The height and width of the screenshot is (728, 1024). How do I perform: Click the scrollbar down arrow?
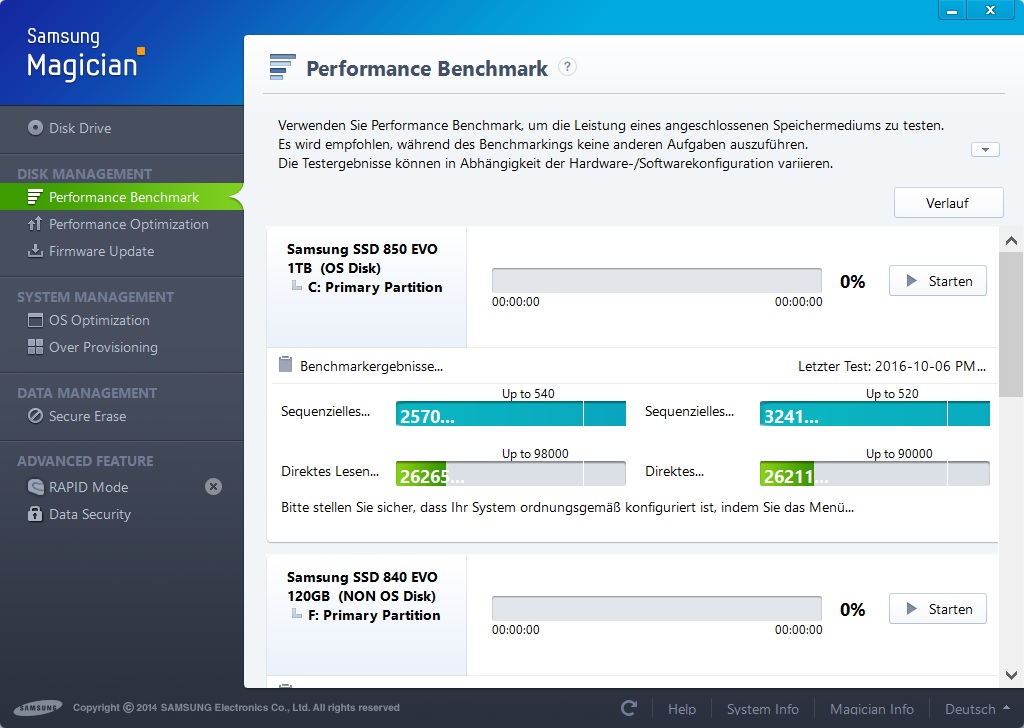(x=1011, y=676)
